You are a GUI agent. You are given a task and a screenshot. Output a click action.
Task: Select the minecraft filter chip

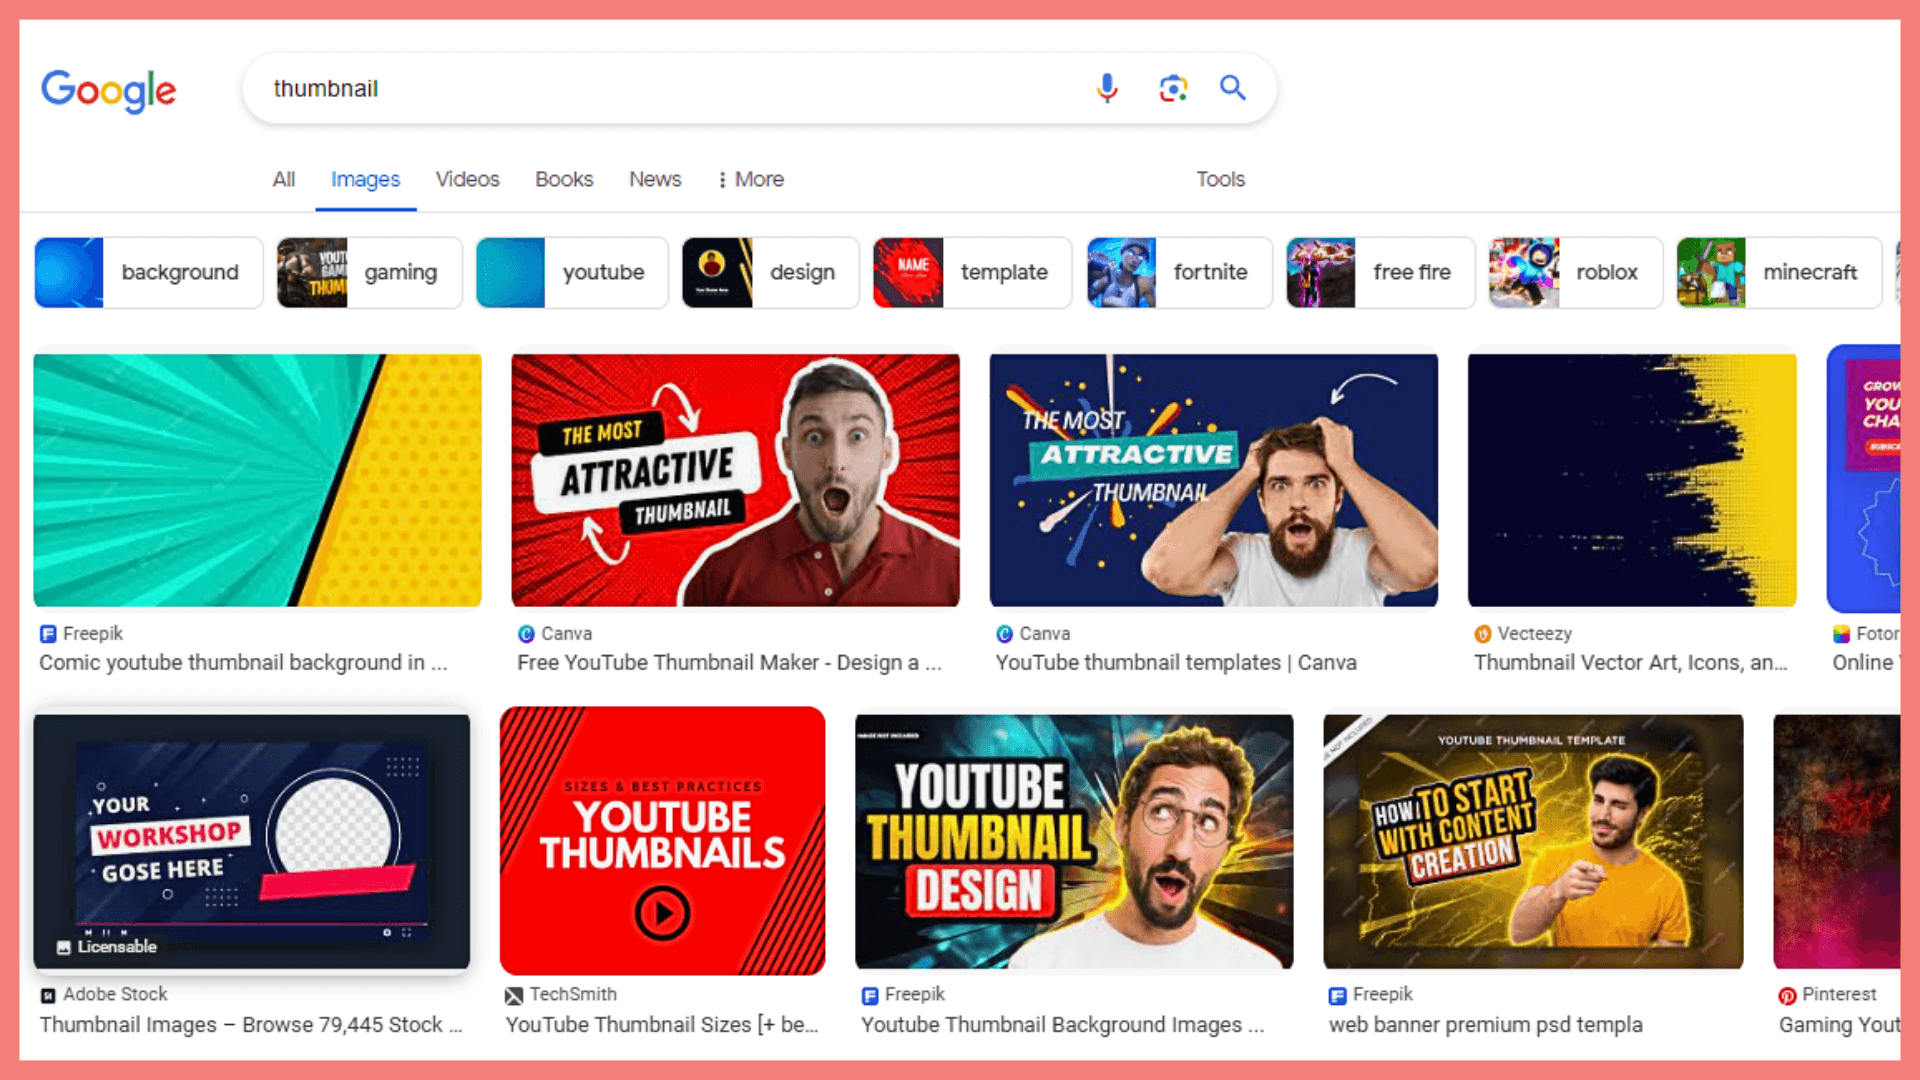1779,272
